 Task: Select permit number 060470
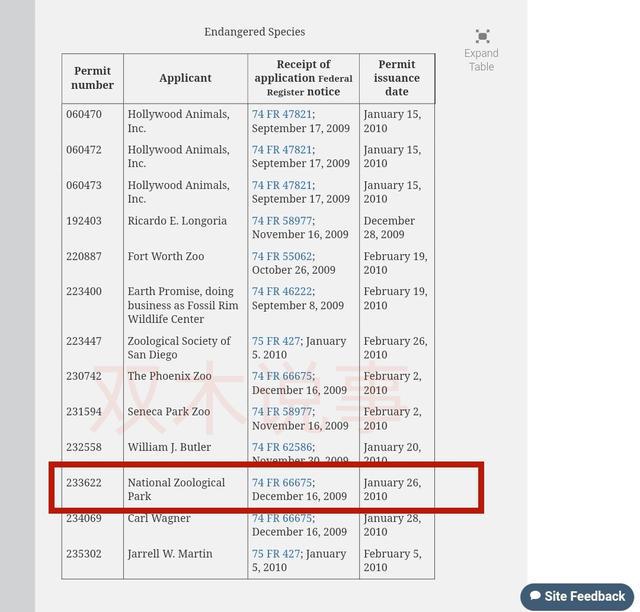[84, 114]
